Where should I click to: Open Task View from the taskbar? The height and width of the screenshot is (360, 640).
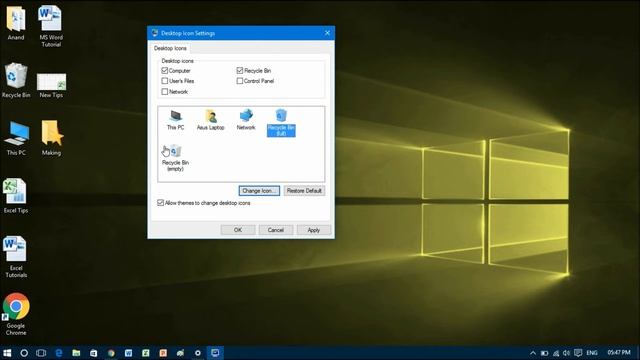tap(41, 353)
